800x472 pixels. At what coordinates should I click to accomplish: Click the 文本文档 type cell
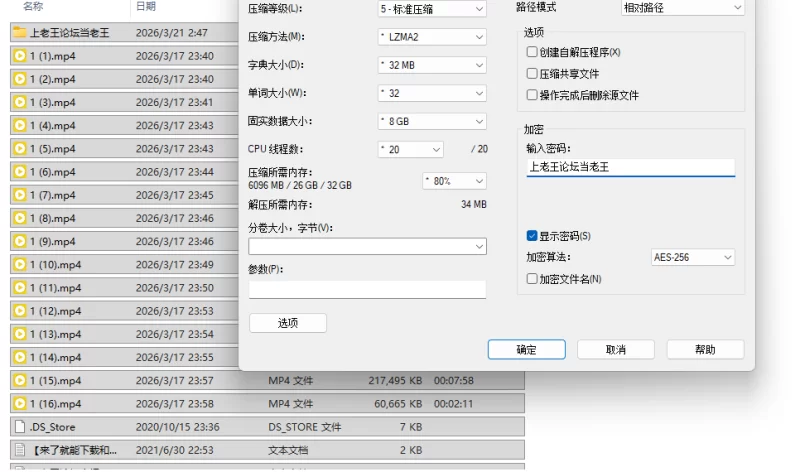click(x=288, y=450)
